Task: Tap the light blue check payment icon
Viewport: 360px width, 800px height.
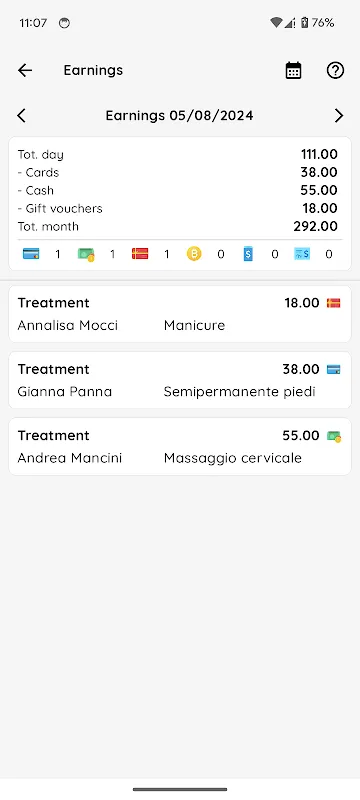Action: pos(302,254)
